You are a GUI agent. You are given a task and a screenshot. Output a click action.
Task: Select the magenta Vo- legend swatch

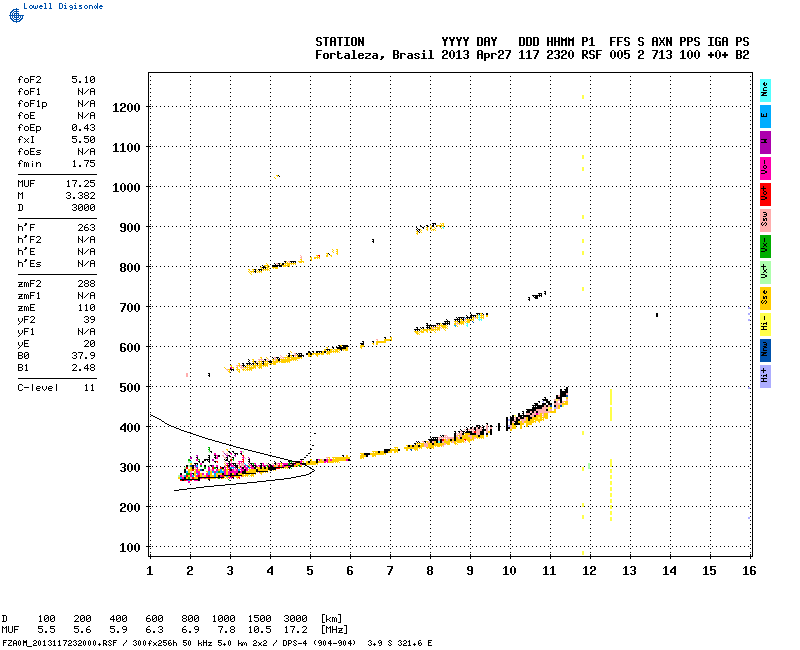(x=765, y=168)
